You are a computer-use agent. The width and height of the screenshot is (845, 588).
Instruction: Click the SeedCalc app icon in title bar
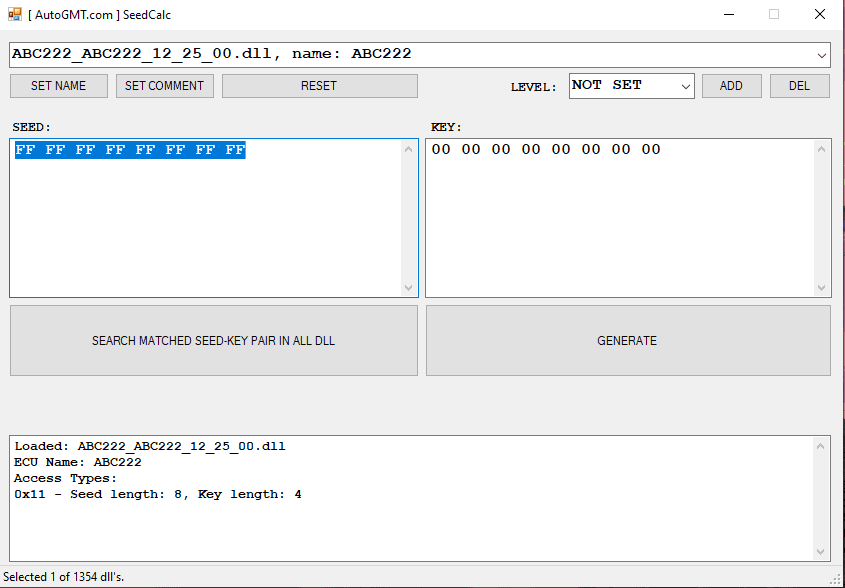click(15, 15)
